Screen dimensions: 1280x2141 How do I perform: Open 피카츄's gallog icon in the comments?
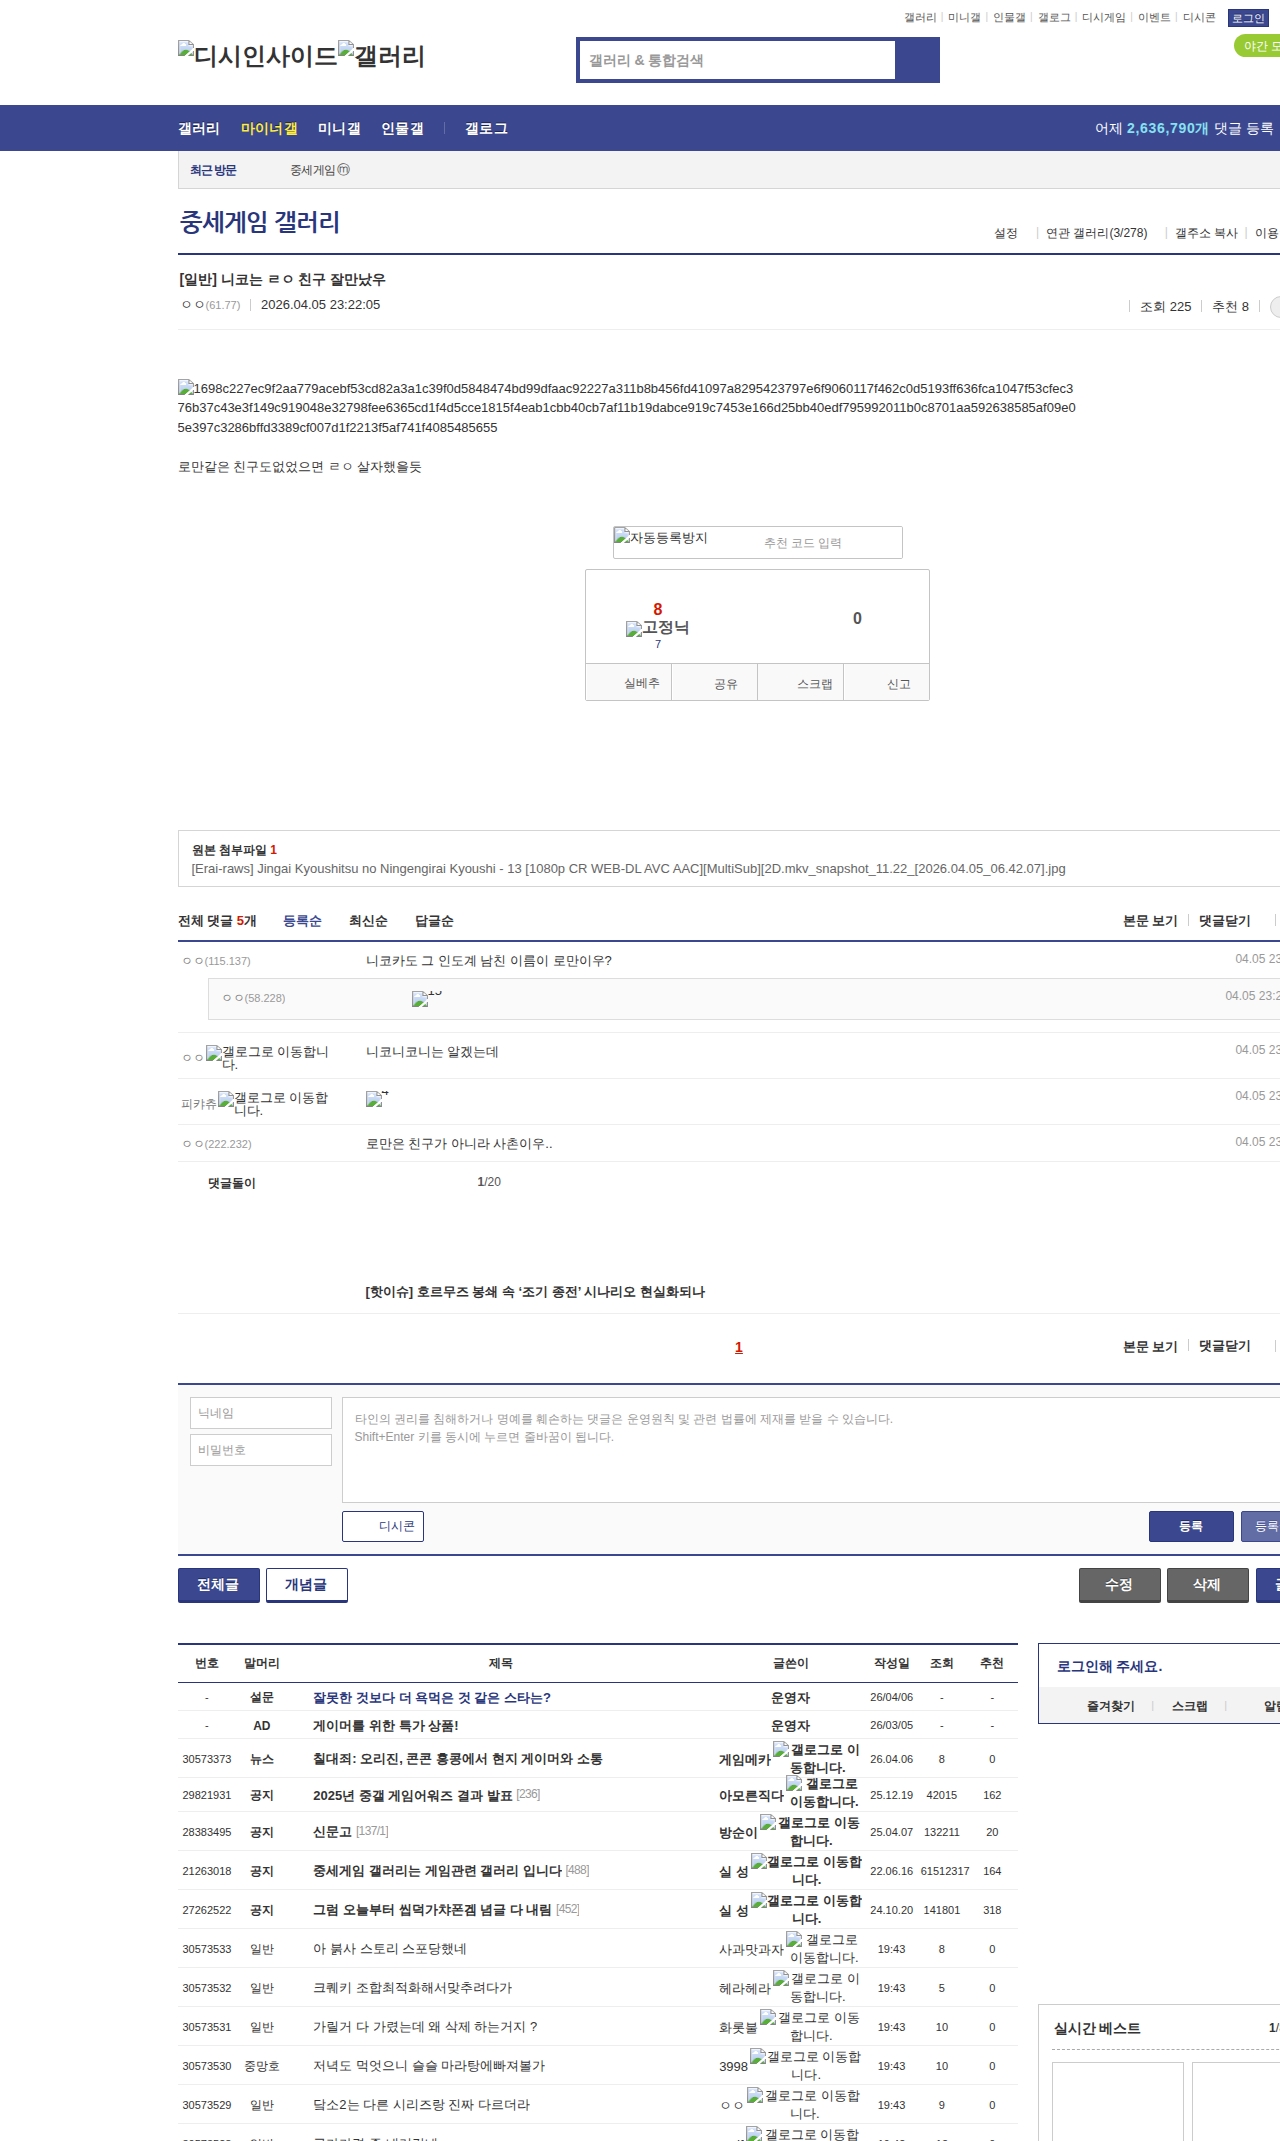click(273, 1104)
